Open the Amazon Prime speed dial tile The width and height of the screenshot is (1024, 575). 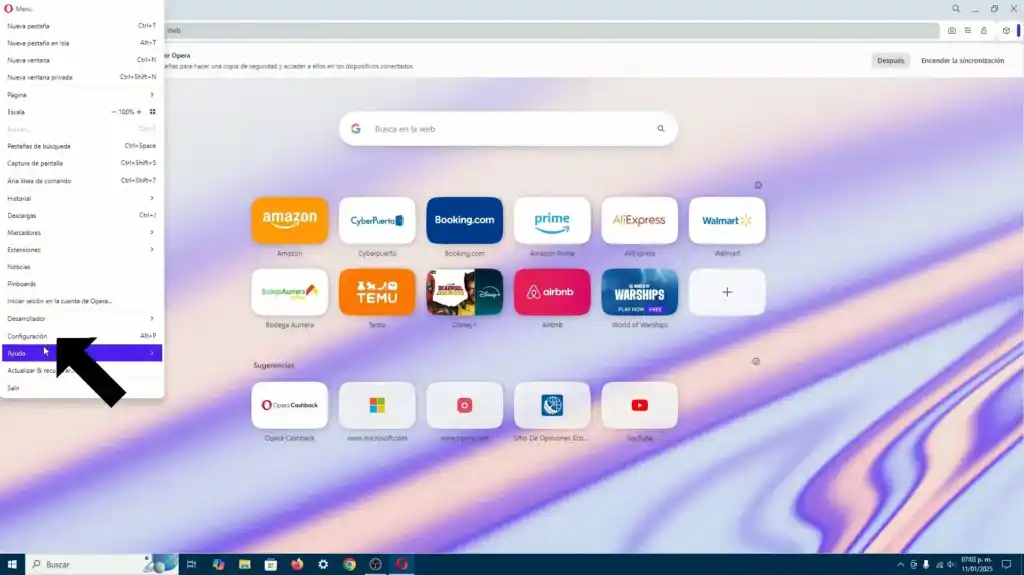coord(552,220)
